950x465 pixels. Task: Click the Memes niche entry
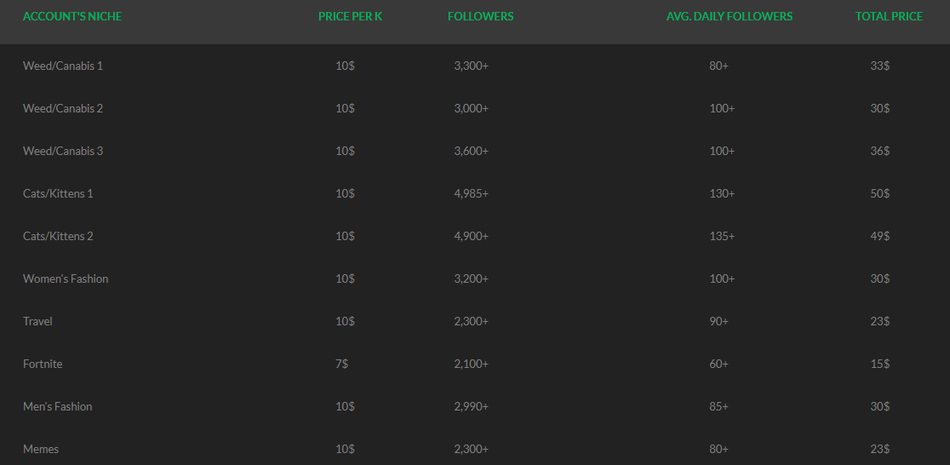pyautogui.click(x=41, y=449)
